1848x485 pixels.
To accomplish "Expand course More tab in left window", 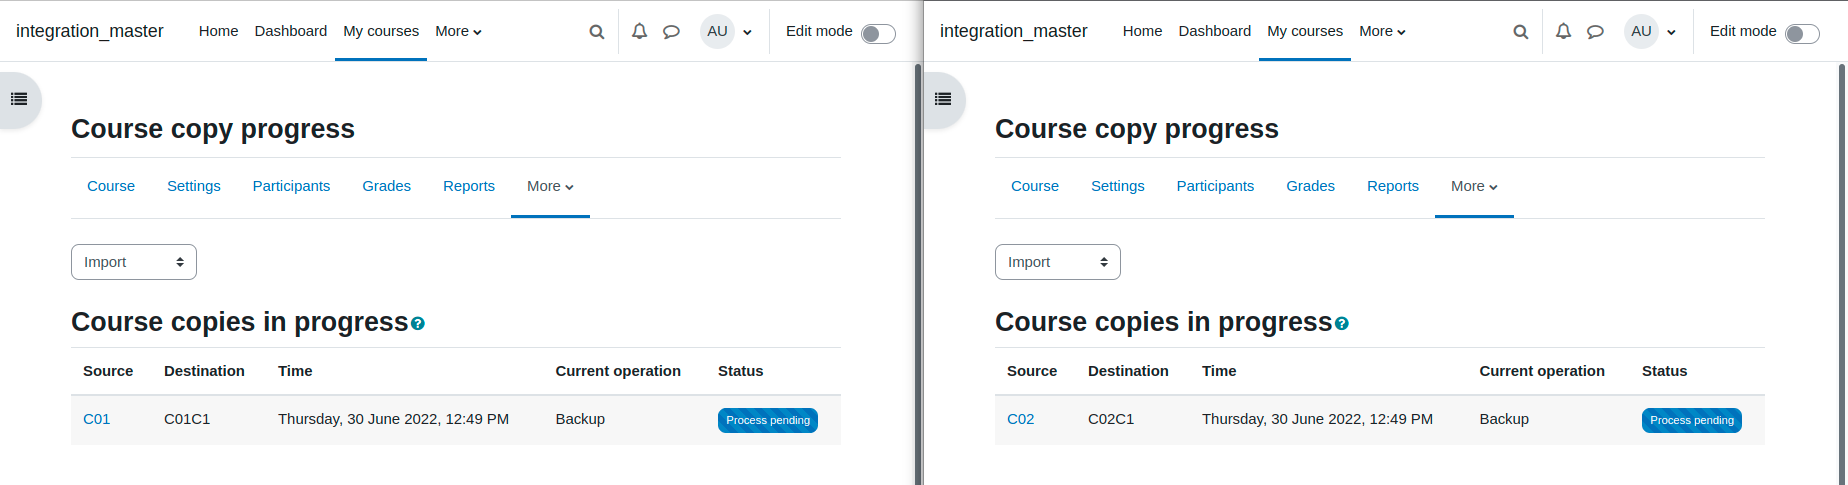I will point(550,186).
